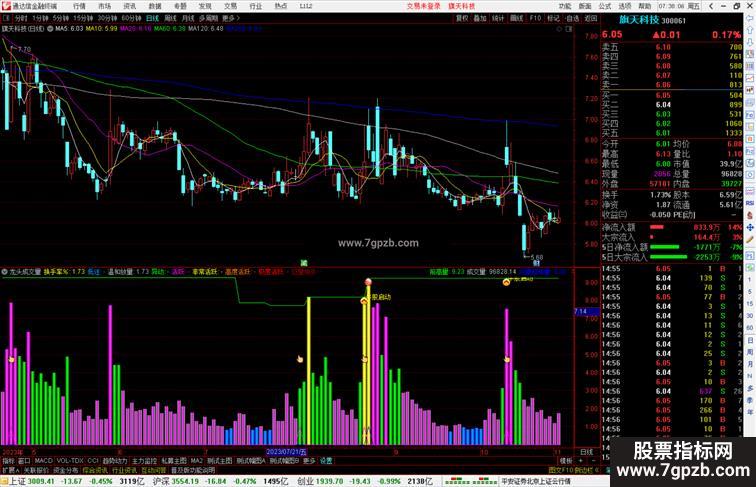
Task: Click smiley marker on green indicator line
Action: (506, 282)
